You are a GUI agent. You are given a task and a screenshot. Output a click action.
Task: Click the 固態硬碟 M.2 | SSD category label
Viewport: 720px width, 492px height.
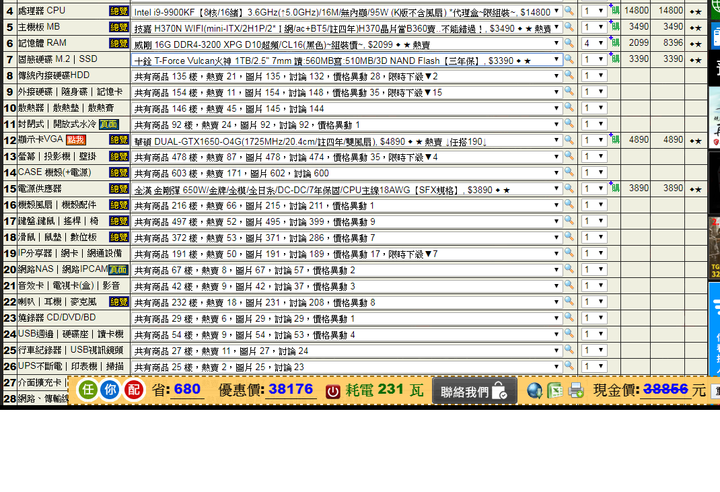click(x=58, y=59)
